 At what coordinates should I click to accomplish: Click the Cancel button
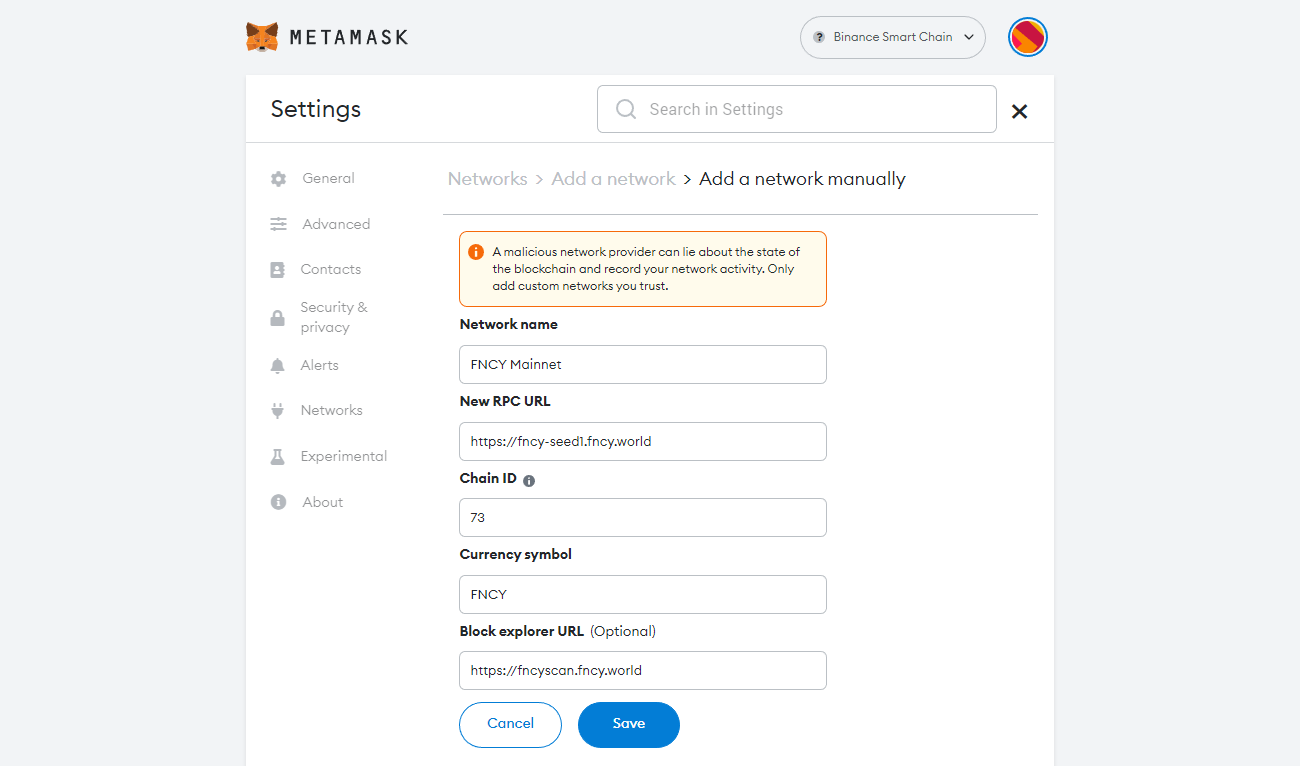[510, 724]
